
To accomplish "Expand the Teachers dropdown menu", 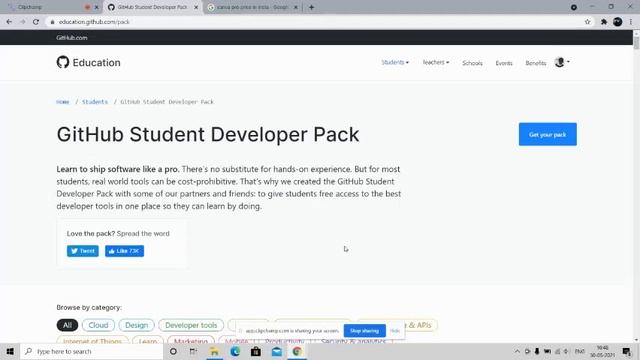I will (436, 62).
